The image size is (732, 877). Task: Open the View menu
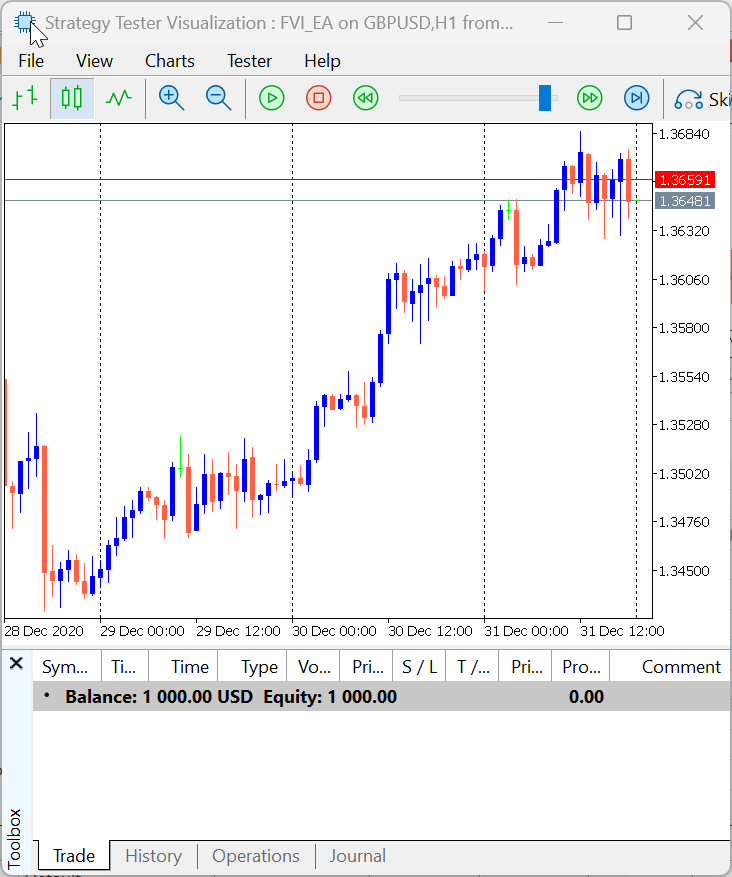tap(94, 61)
